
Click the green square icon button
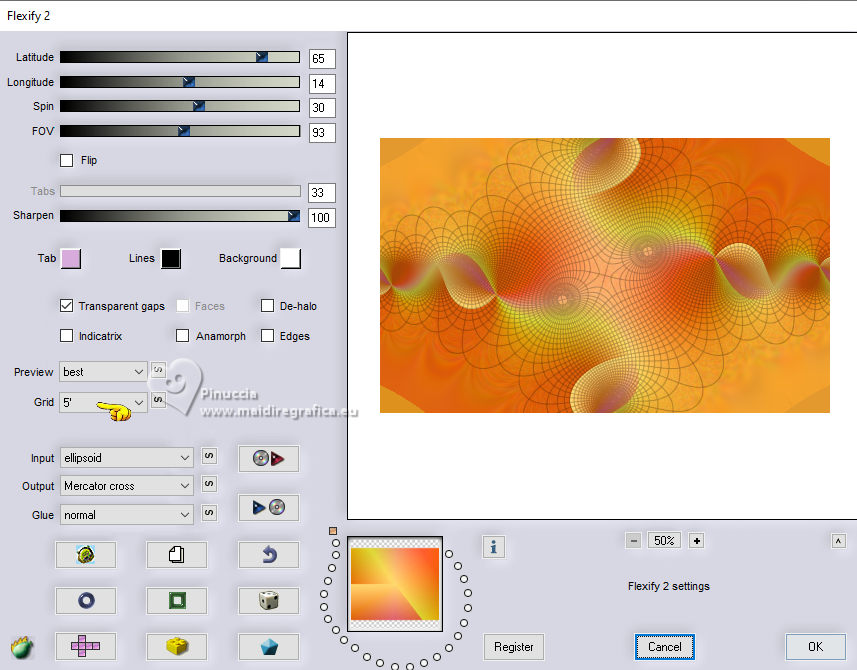click(x=177, y=601)
